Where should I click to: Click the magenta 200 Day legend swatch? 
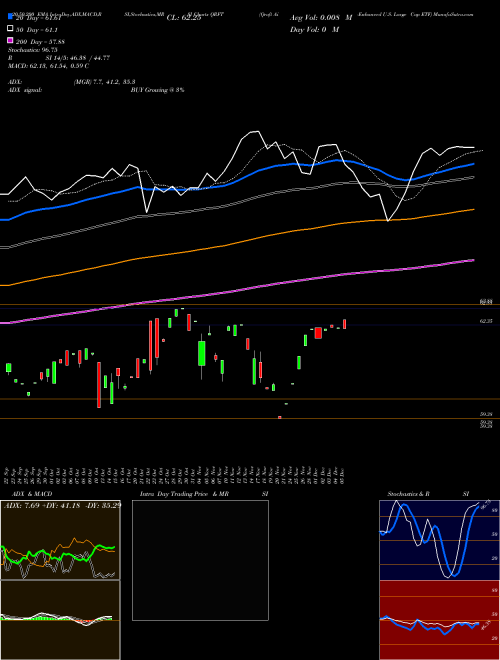(x=10, y=41)
